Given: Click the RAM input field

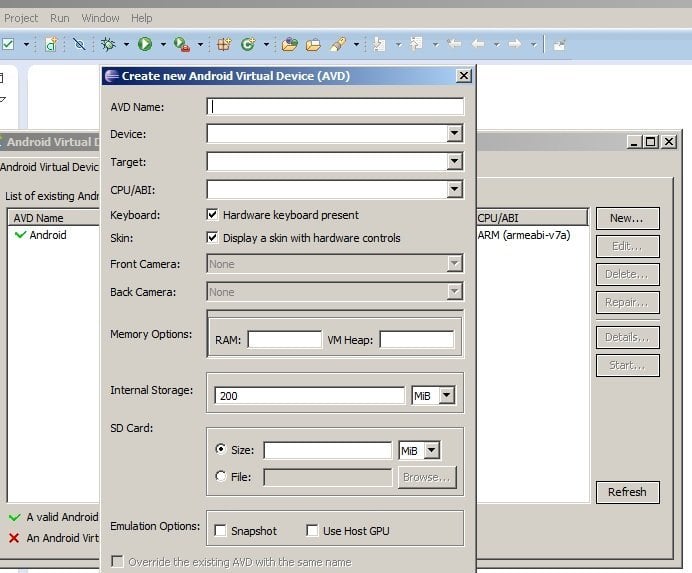Looking at the screenshot, I should pos(285,339).
